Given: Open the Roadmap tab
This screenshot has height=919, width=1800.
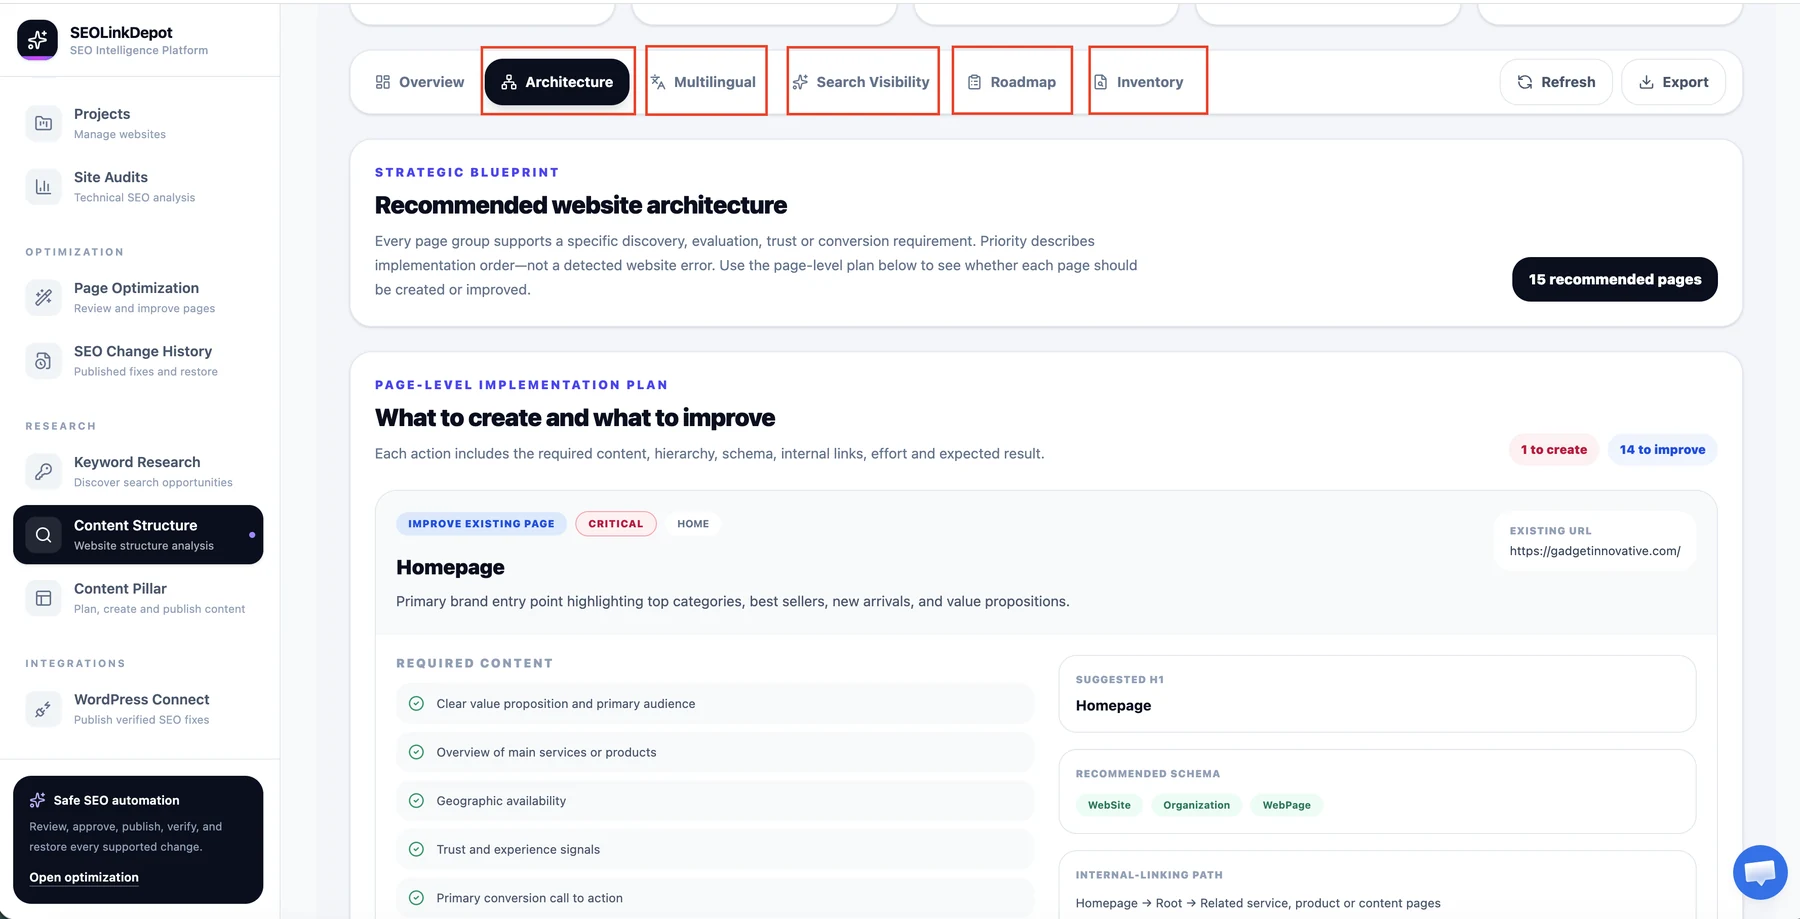Looking at the screenshot, I should [1012, 82].
